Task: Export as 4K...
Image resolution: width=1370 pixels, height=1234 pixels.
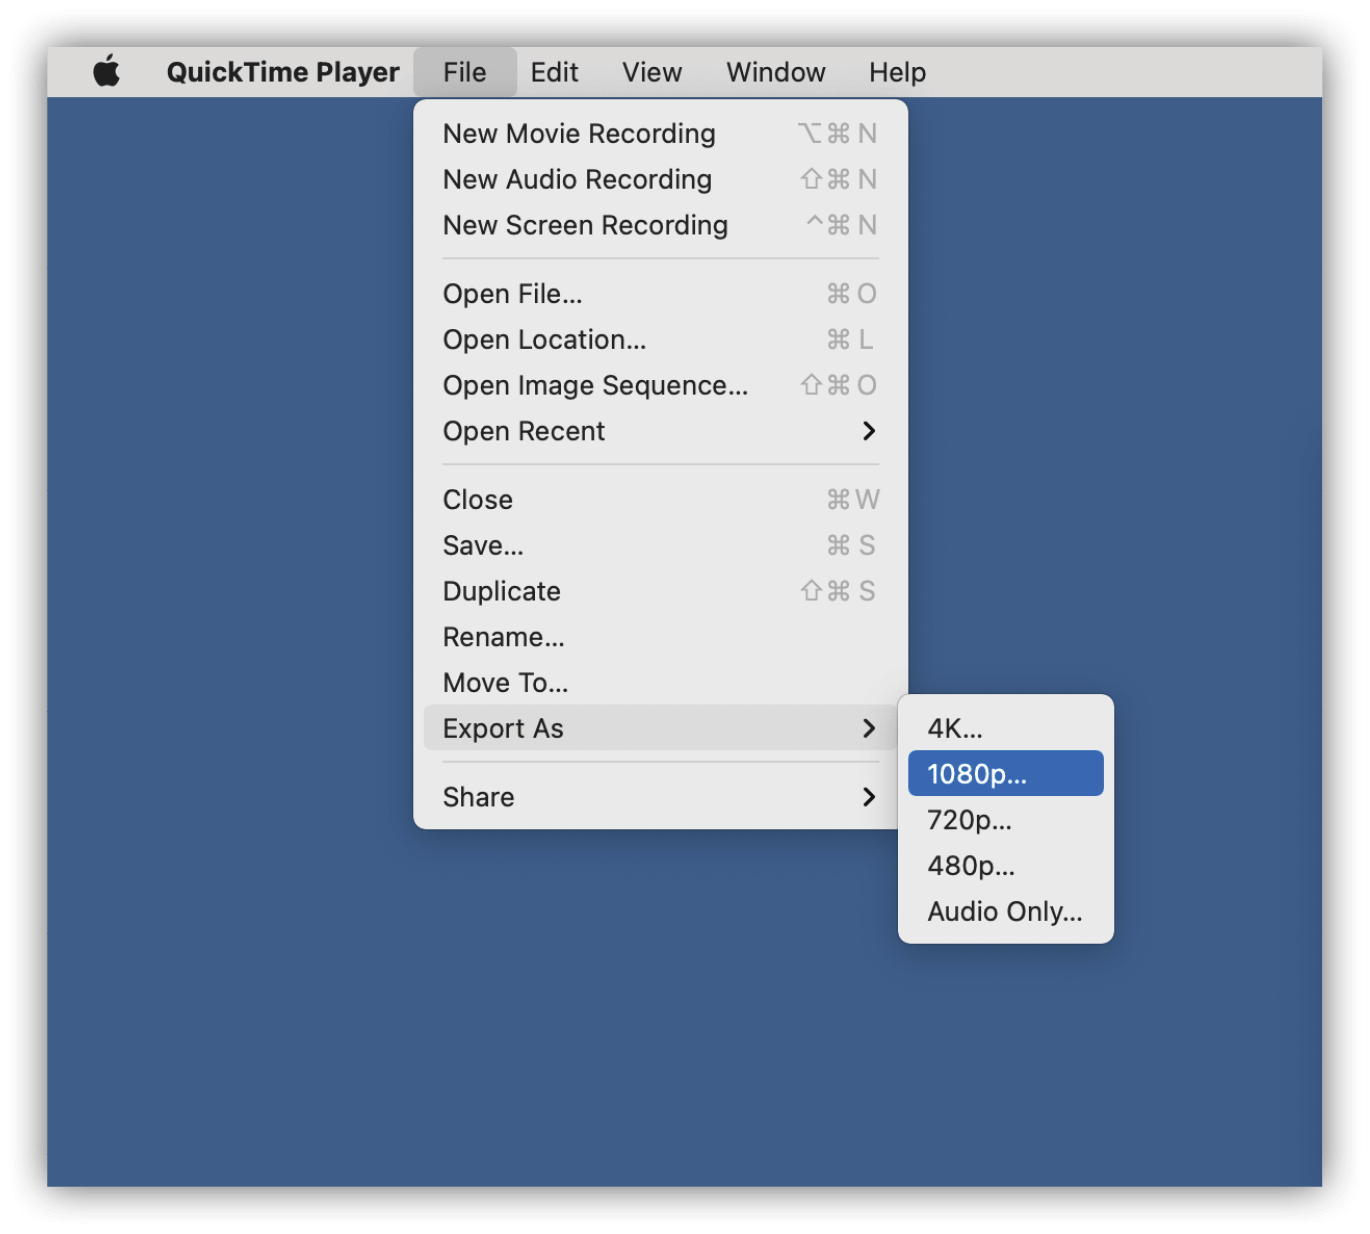Action: 1005,728
